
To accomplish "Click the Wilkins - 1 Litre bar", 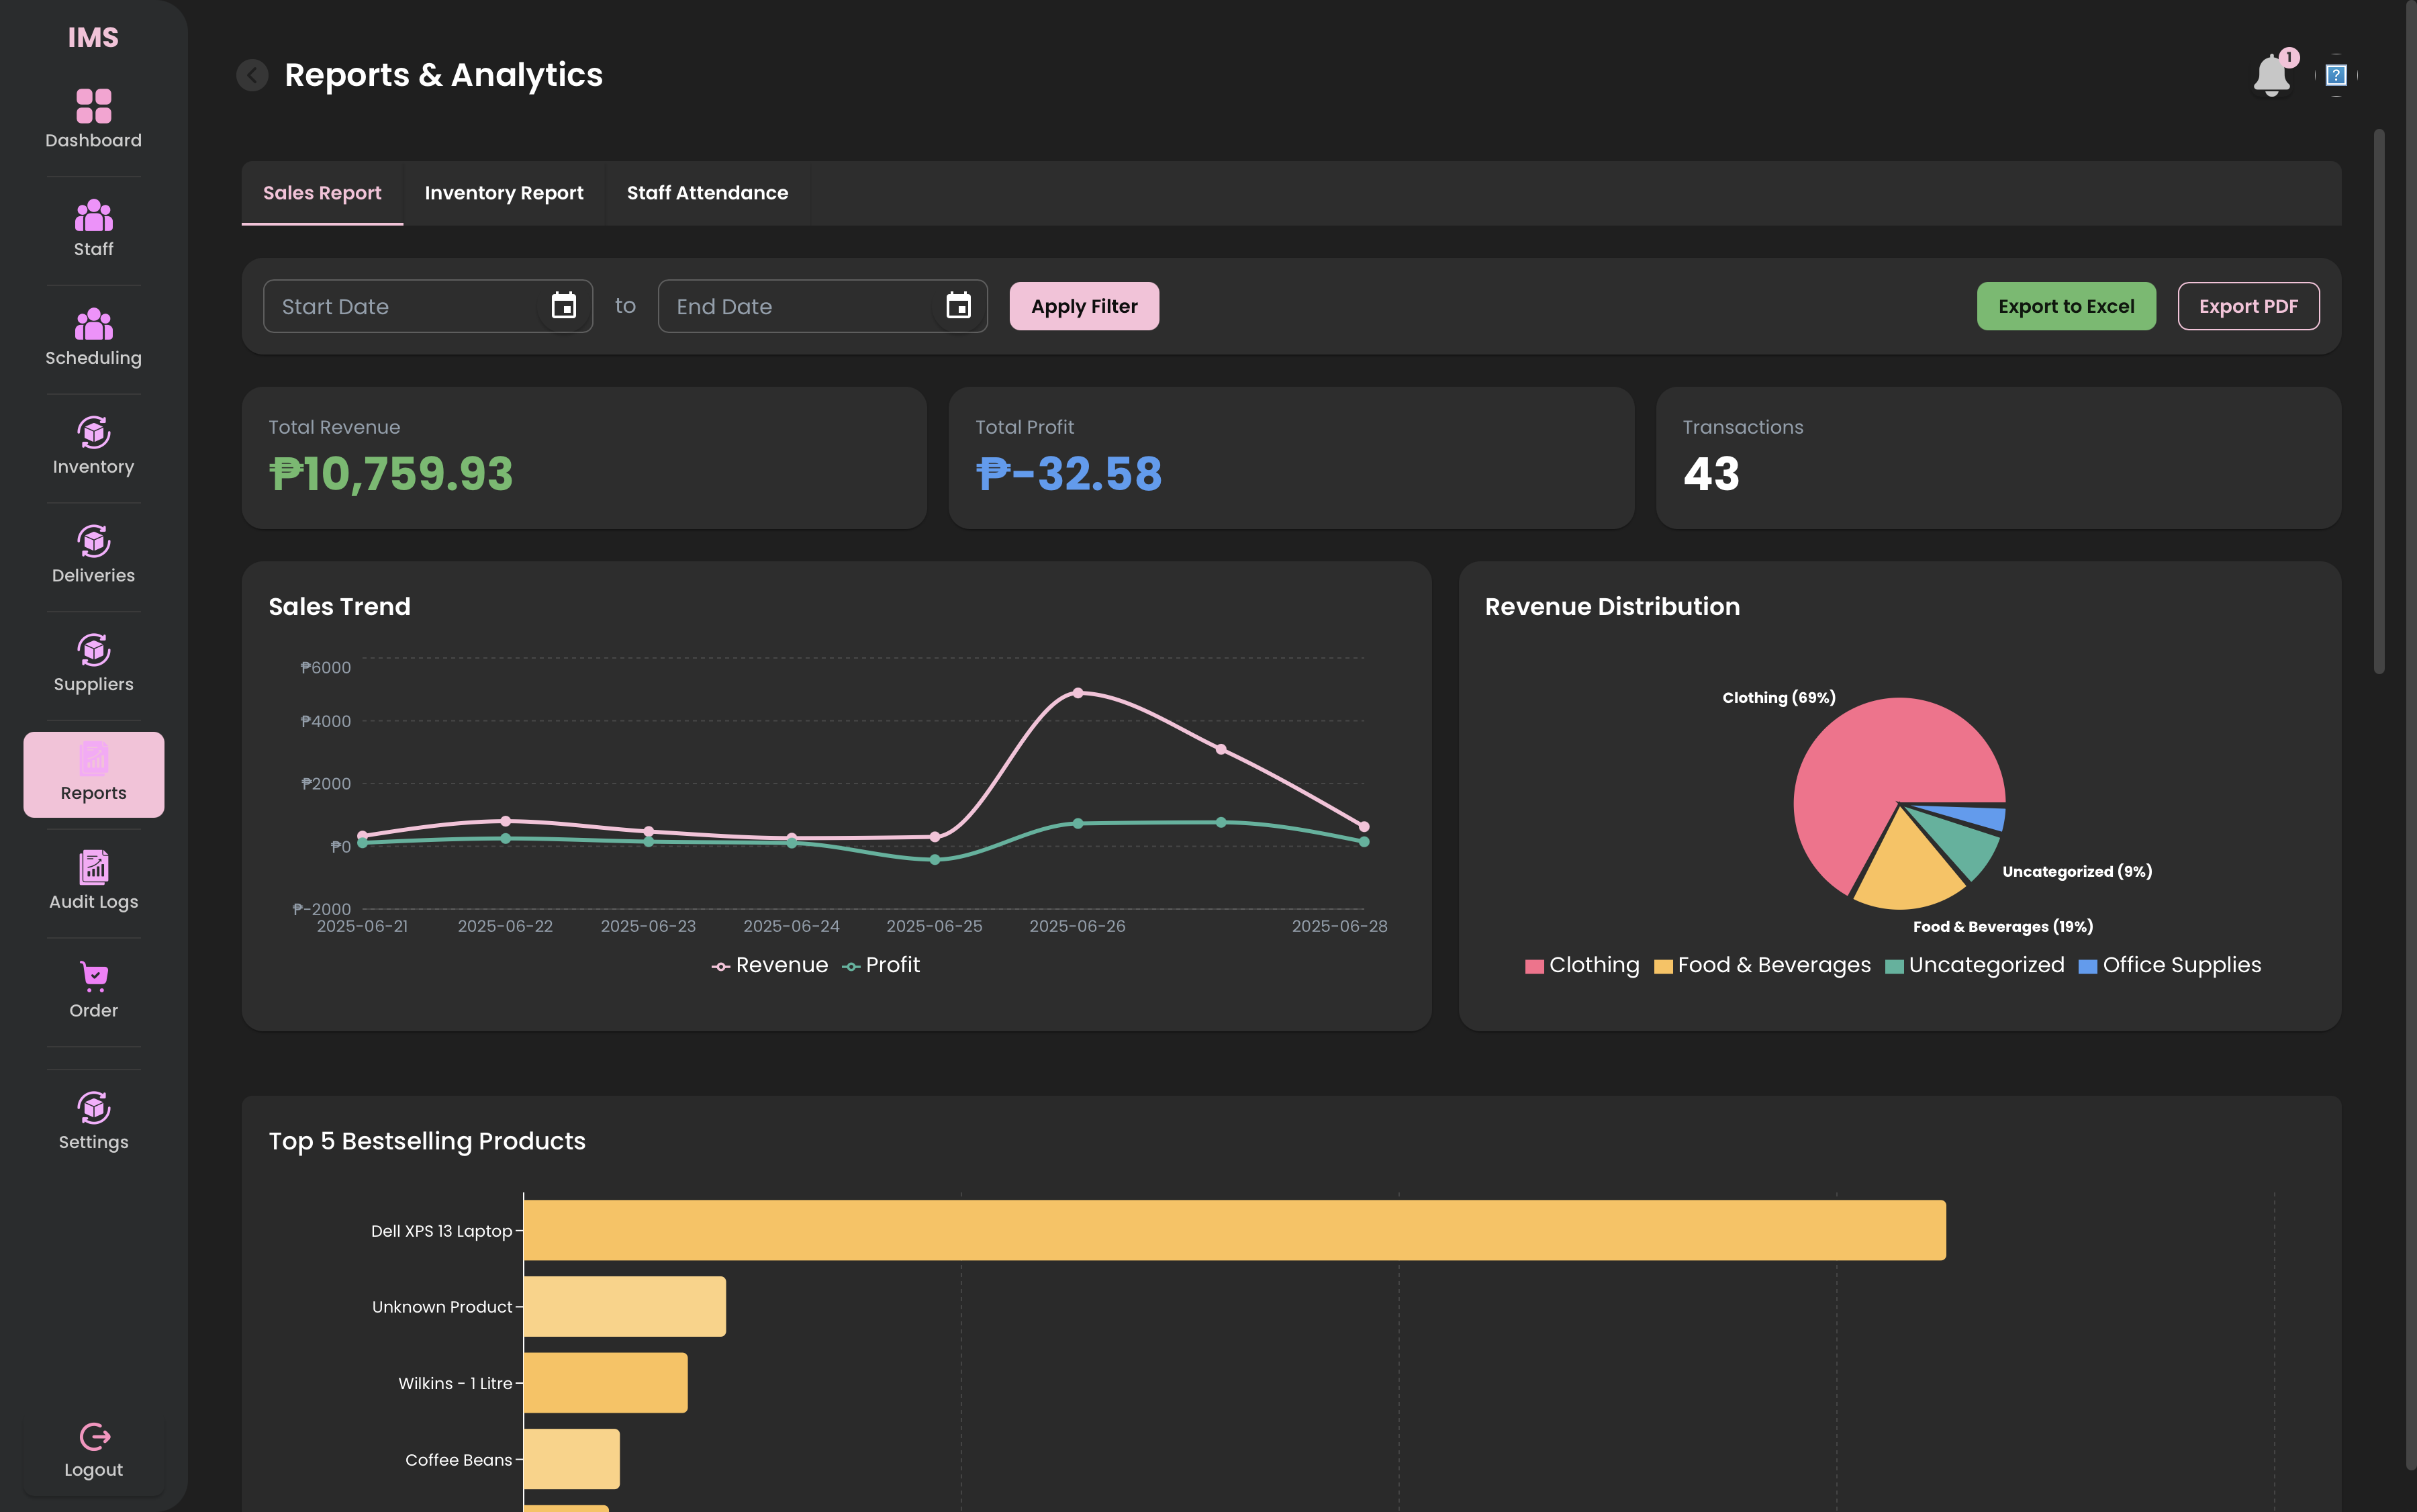I will tap(606, 1383).
